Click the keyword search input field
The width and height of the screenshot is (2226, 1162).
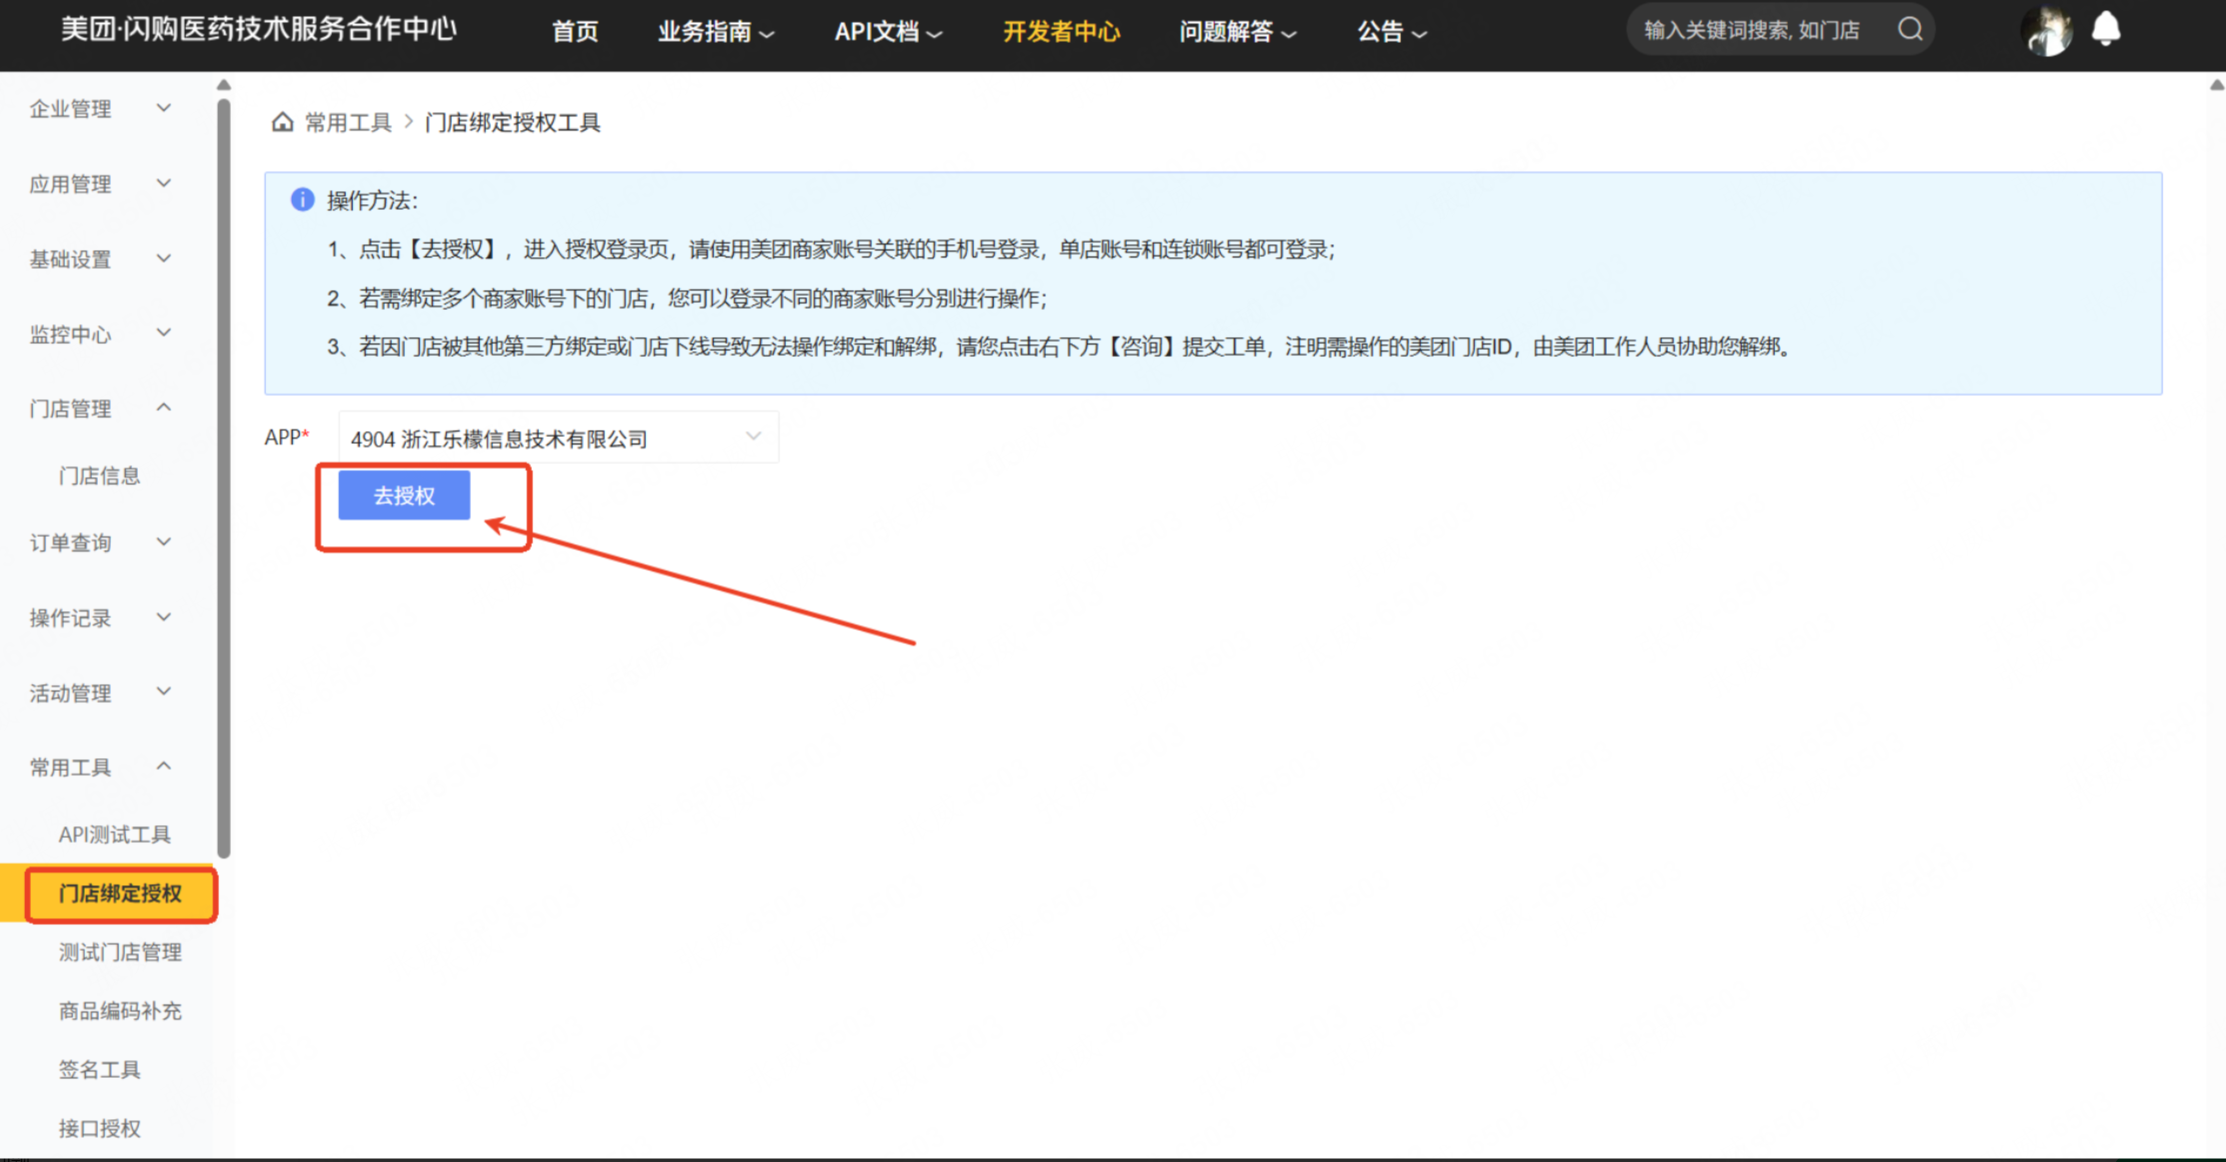(1752, 30)
